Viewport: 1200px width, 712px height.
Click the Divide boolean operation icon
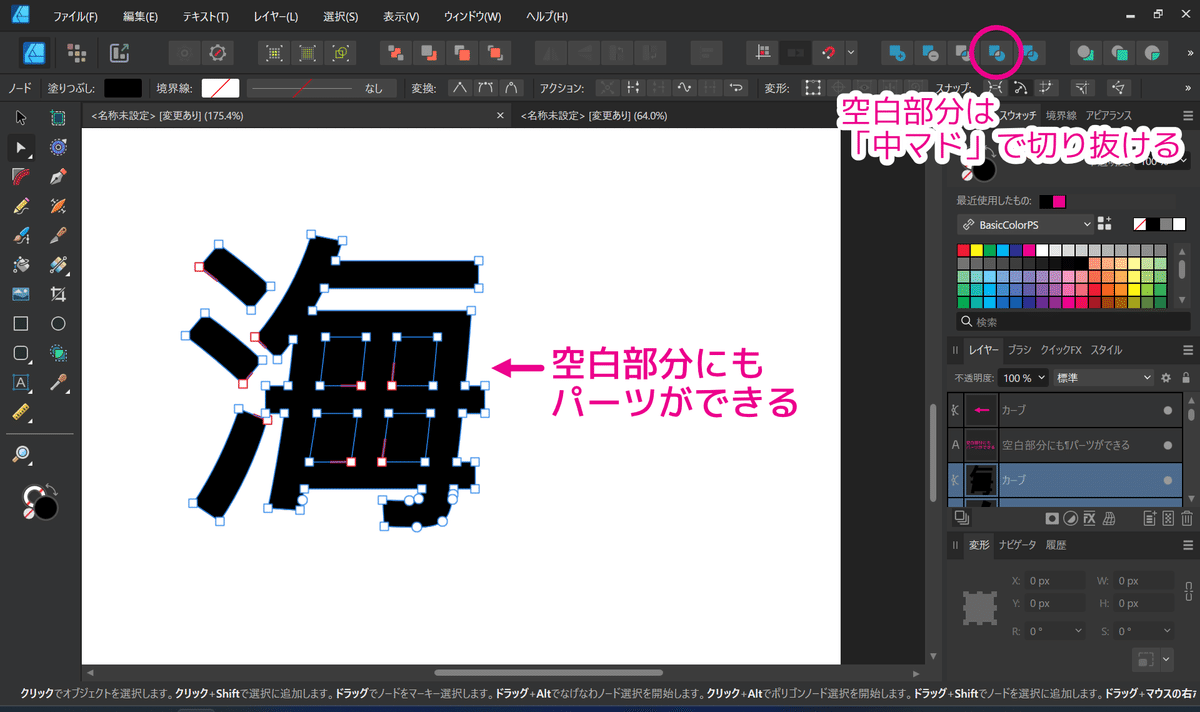coord(1031,52)
